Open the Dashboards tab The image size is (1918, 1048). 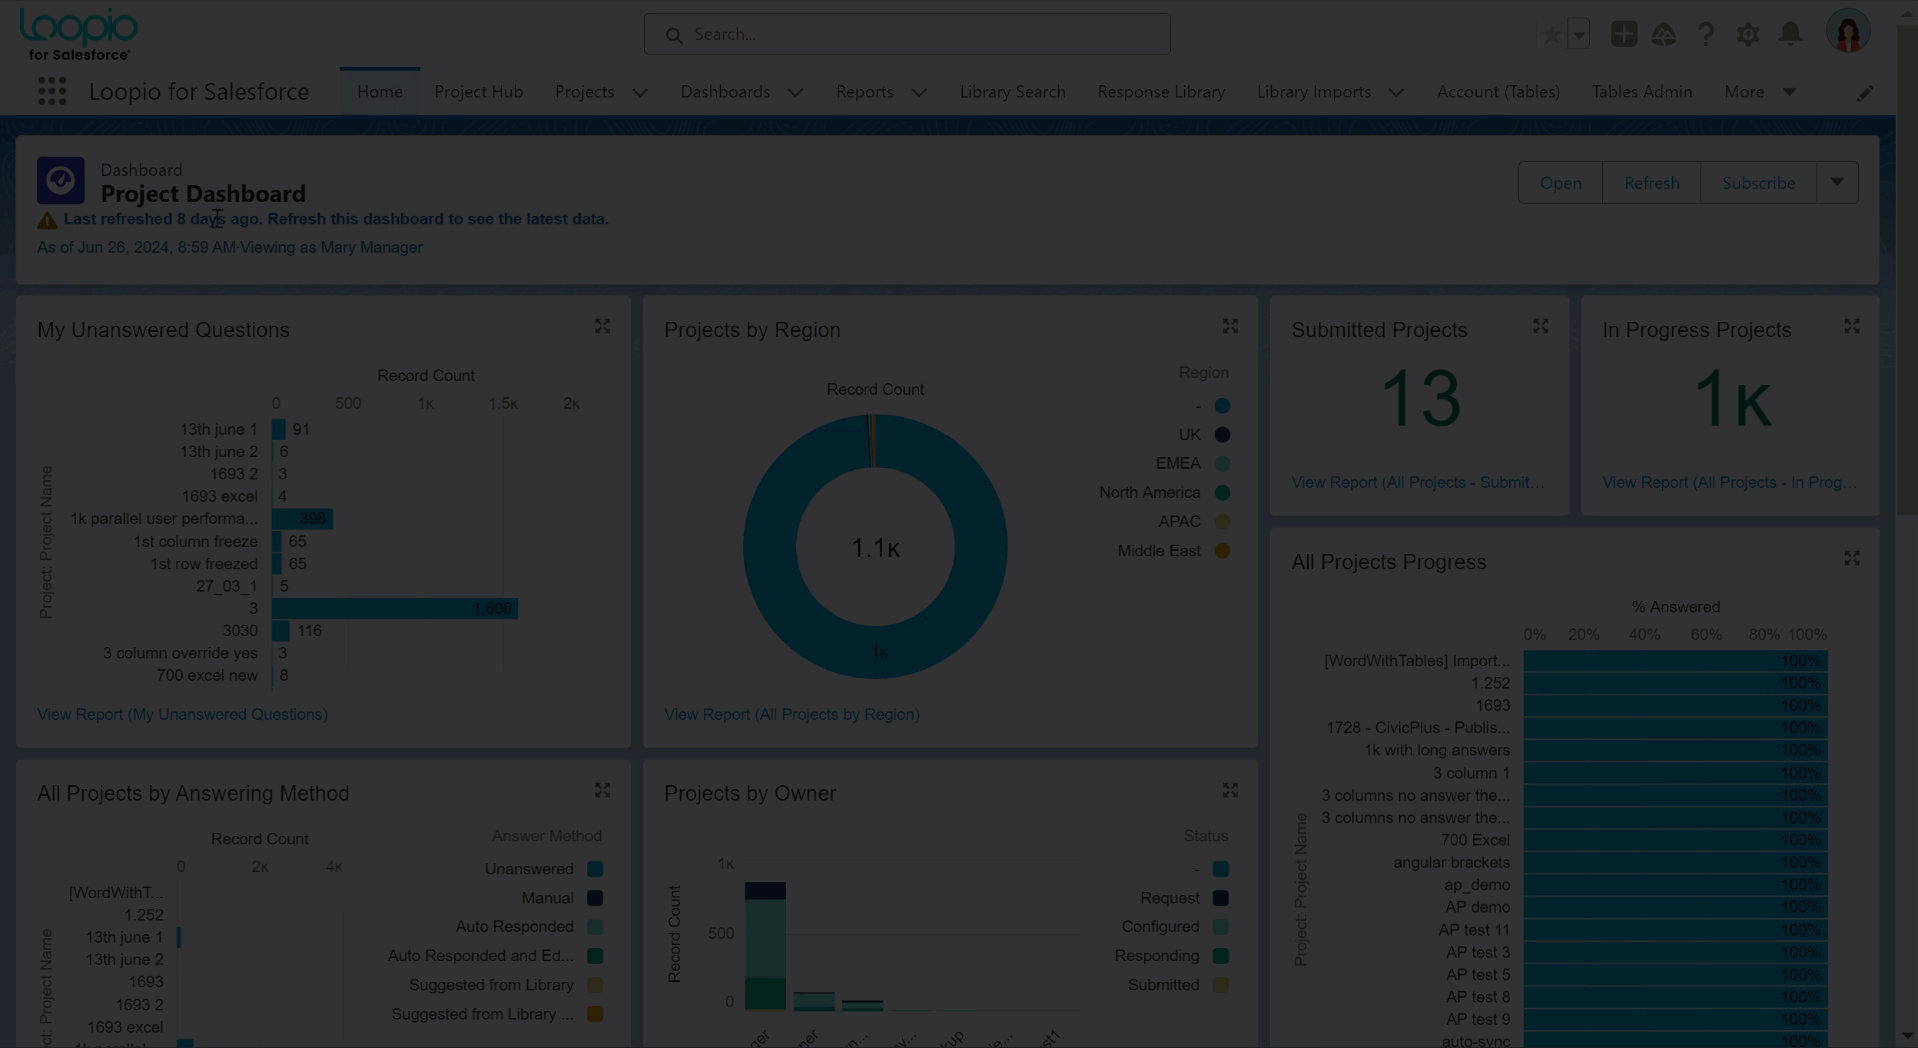pyautogui.click(x=725, y=92)
